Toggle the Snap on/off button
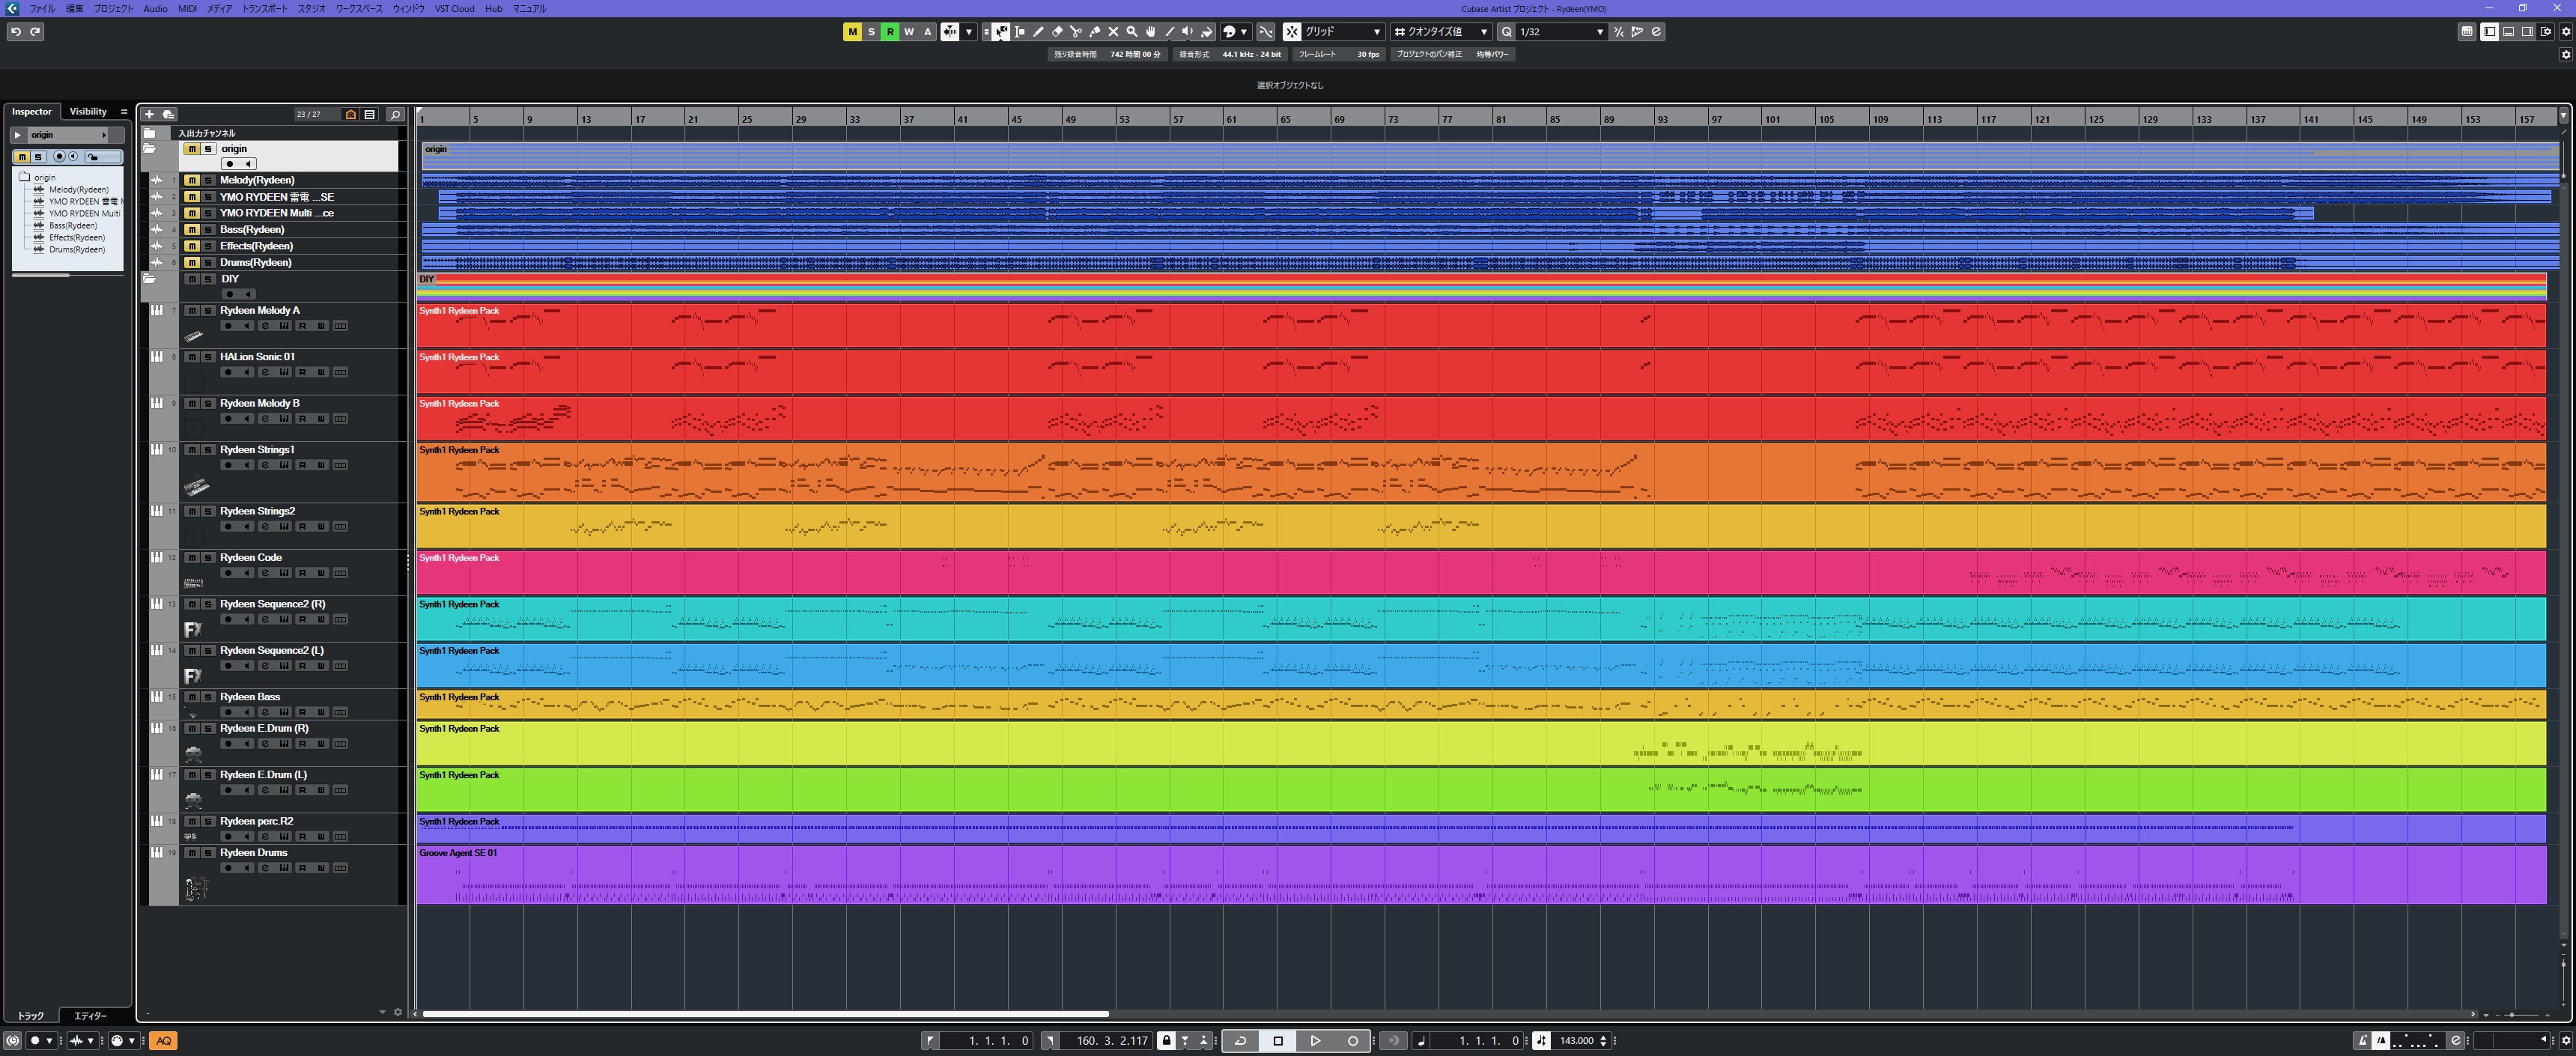The height and width of the screenshot is (1056, 2576). point(1292,32)
